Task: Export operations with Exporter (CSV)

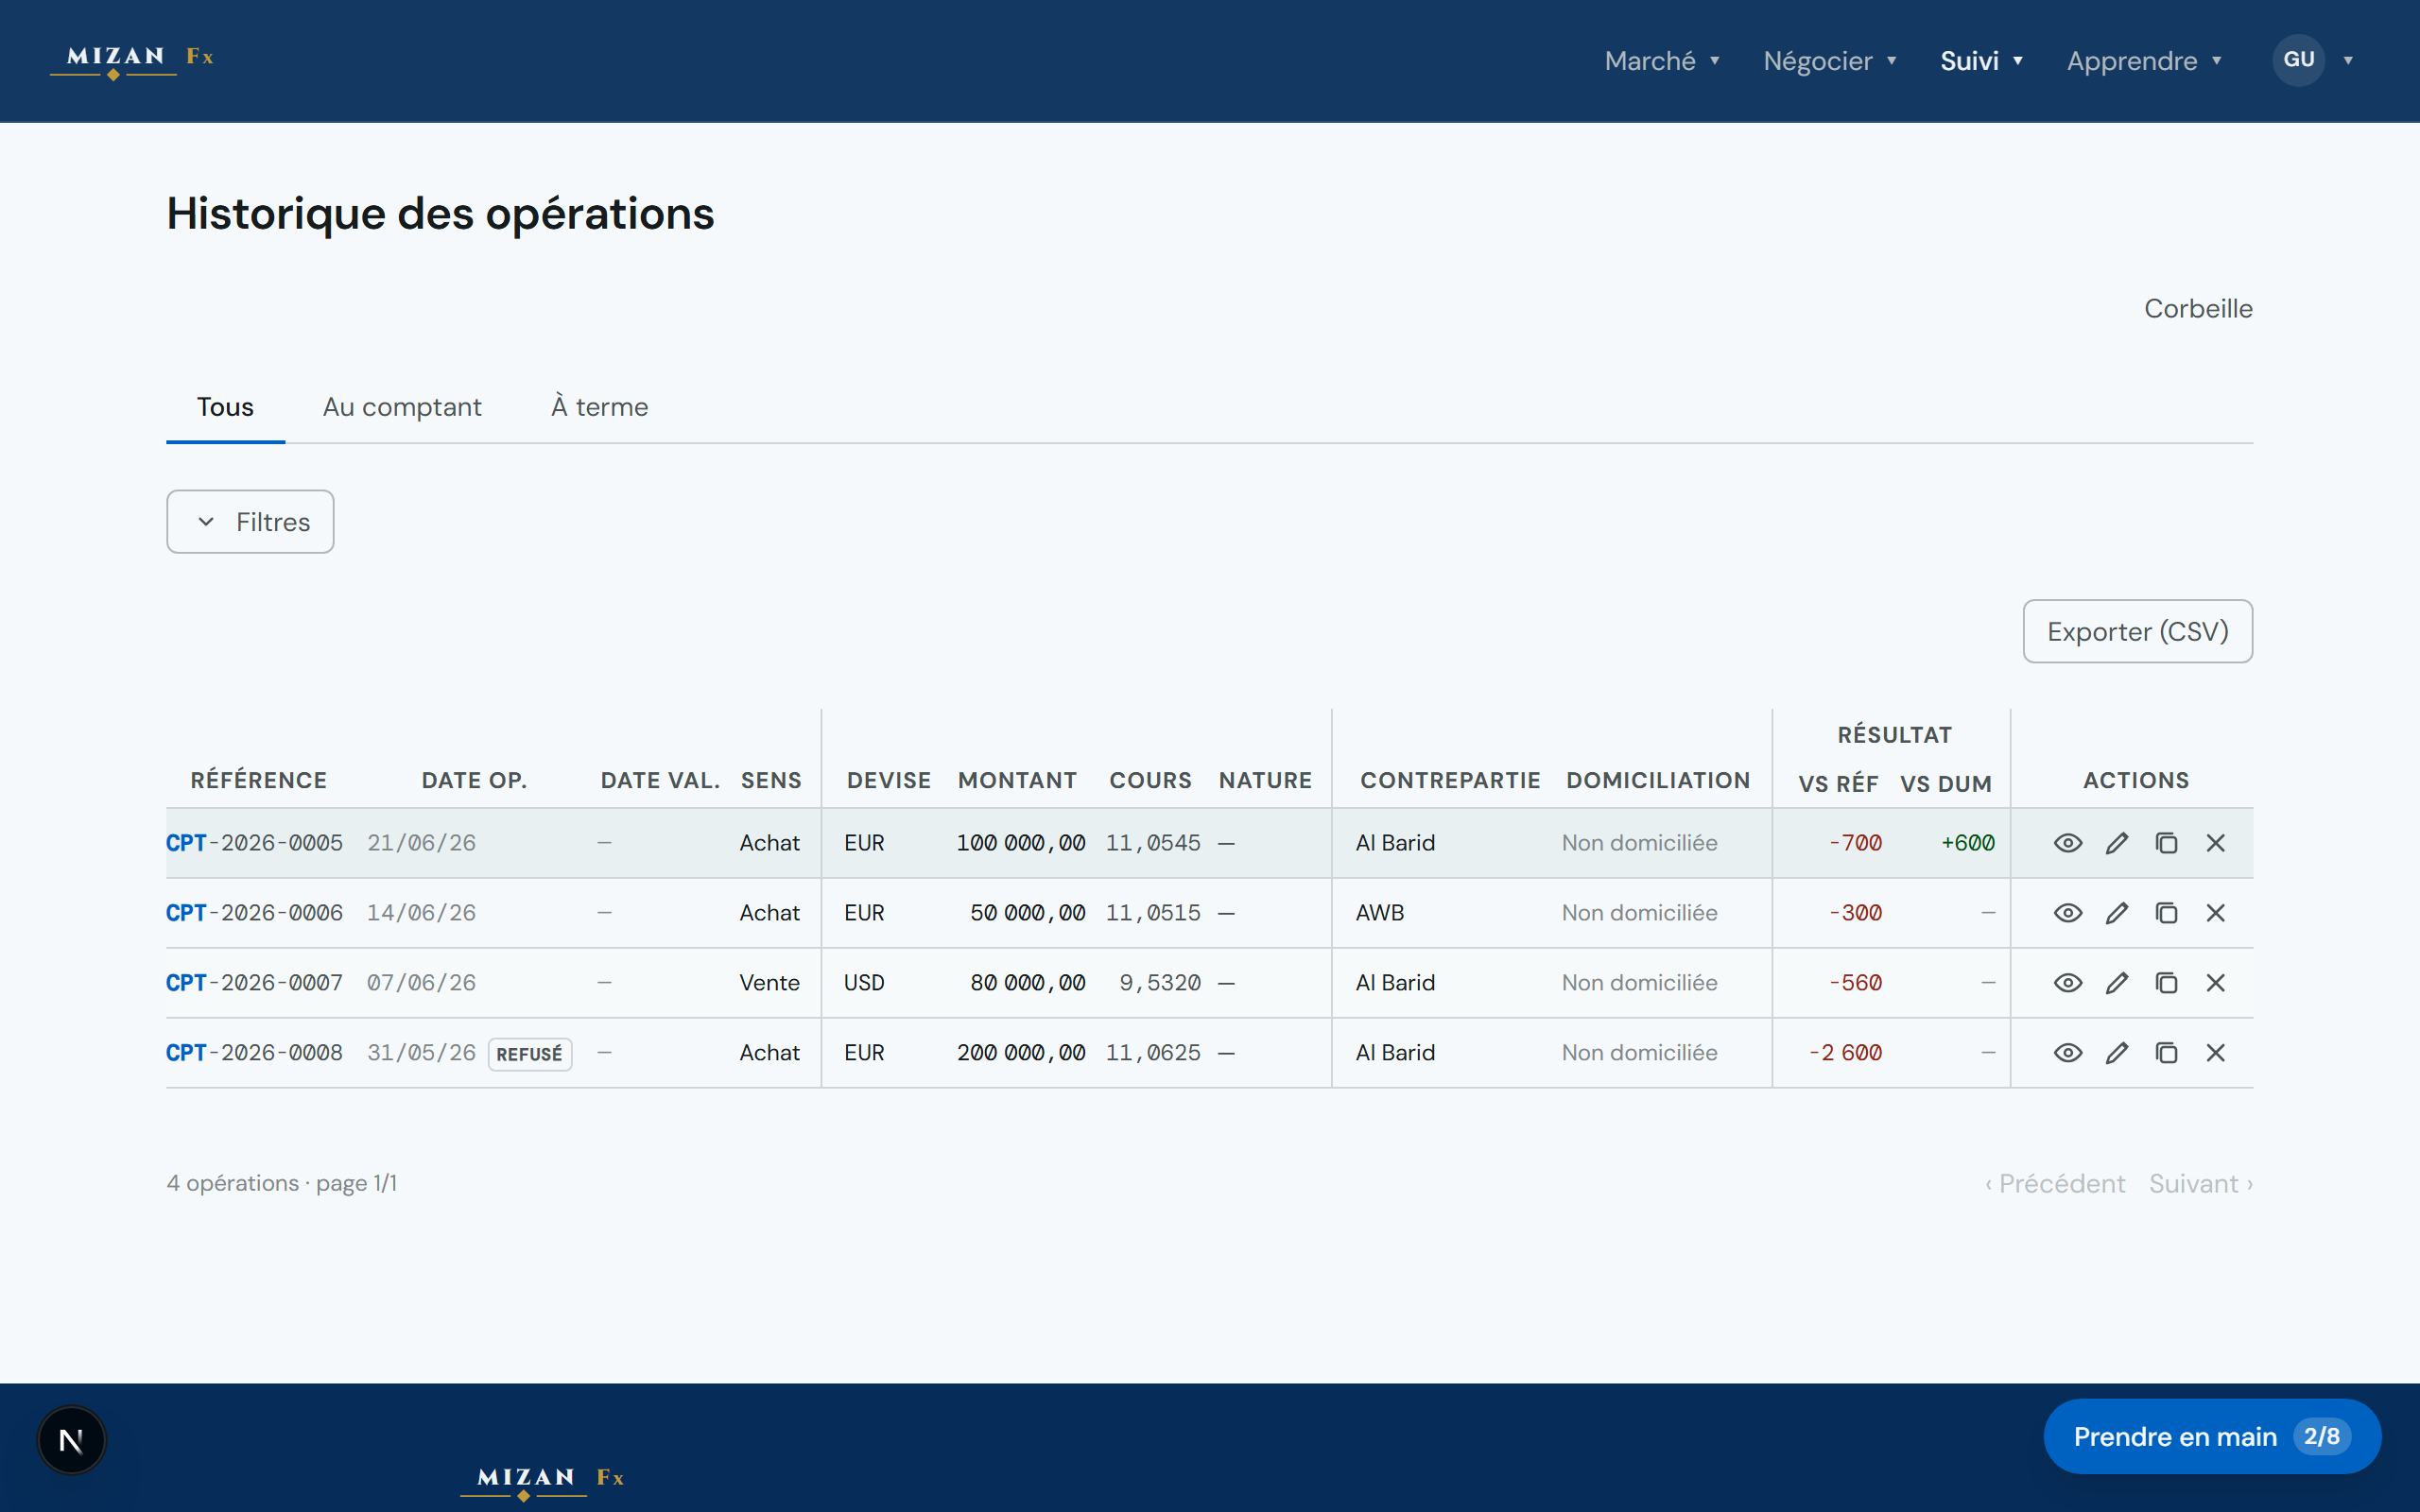Action: [2138, 631]
